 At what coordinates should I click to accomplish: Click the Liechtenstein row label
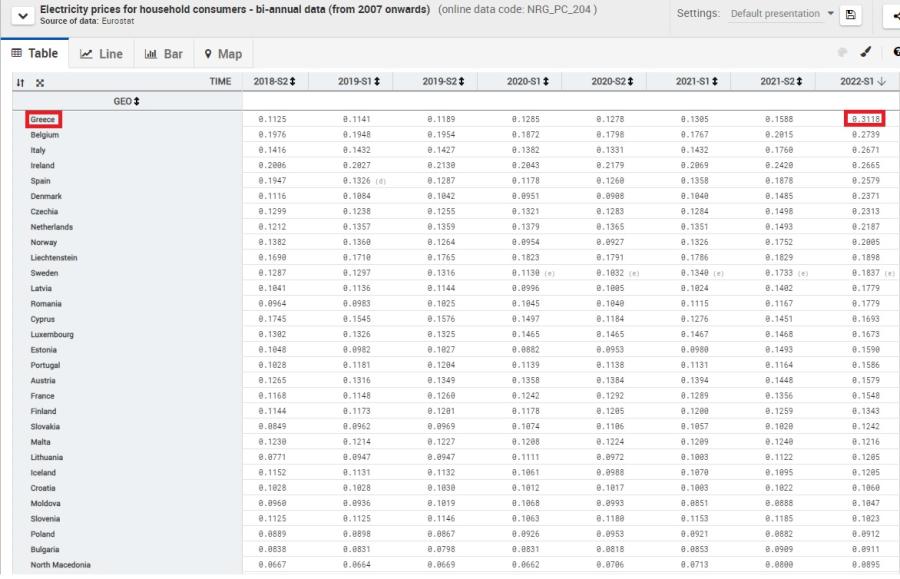pyautogui.click(x=54, y=258)
